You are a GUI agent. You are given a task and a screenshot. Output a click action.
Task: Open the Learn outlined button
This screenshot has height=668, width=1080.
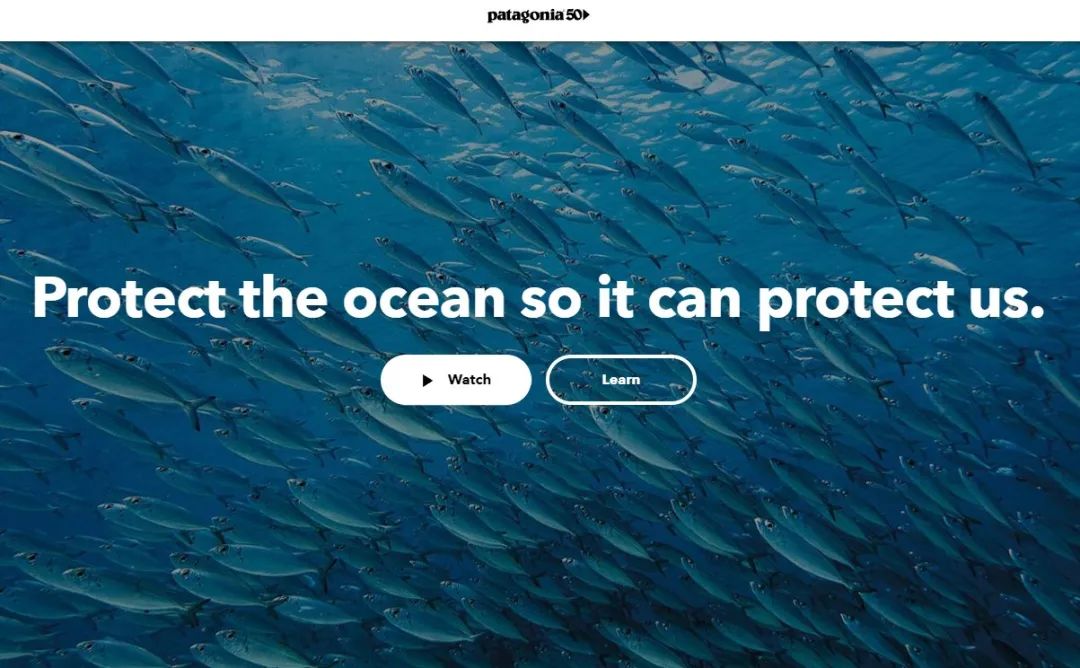621,380
